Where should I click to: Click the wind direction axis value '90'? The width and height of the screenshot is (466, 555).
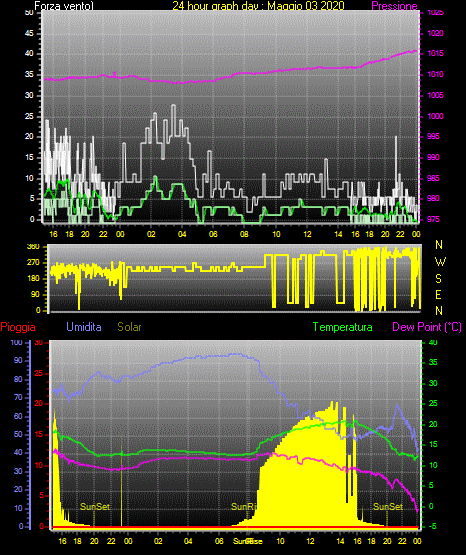click(x=35, y=294)
